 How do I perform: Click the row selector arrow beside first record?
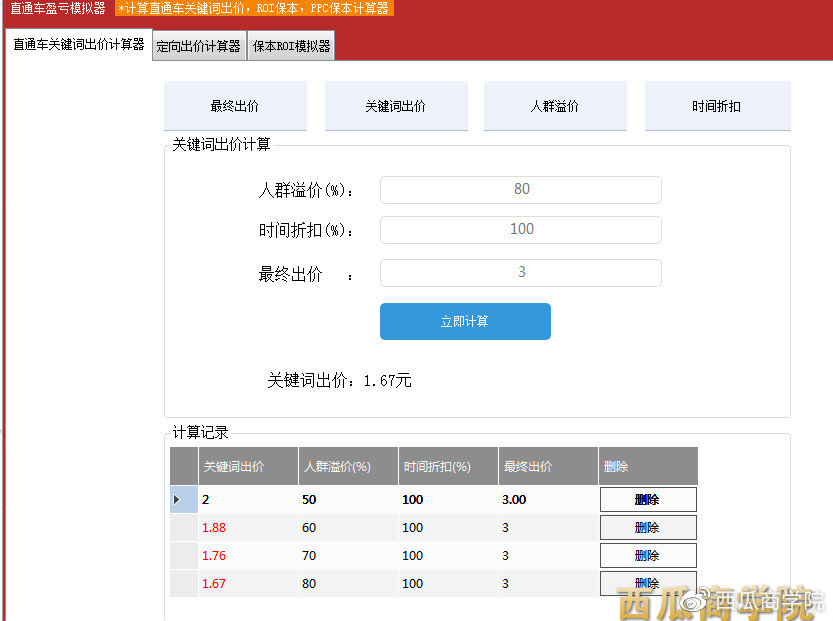pos(182,498)
